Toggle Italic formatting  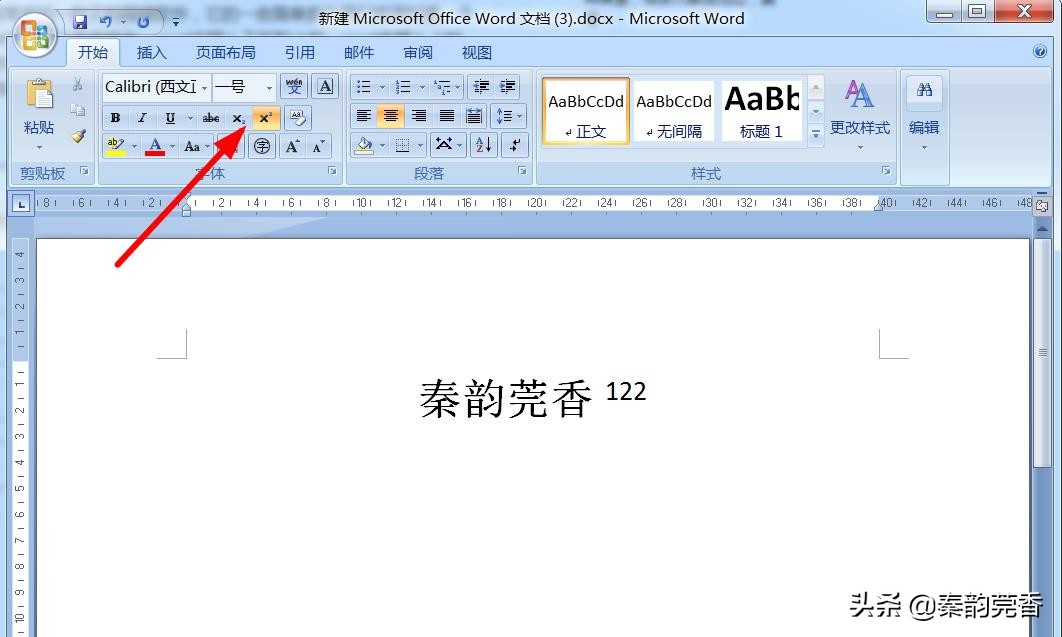click(143, 117)
